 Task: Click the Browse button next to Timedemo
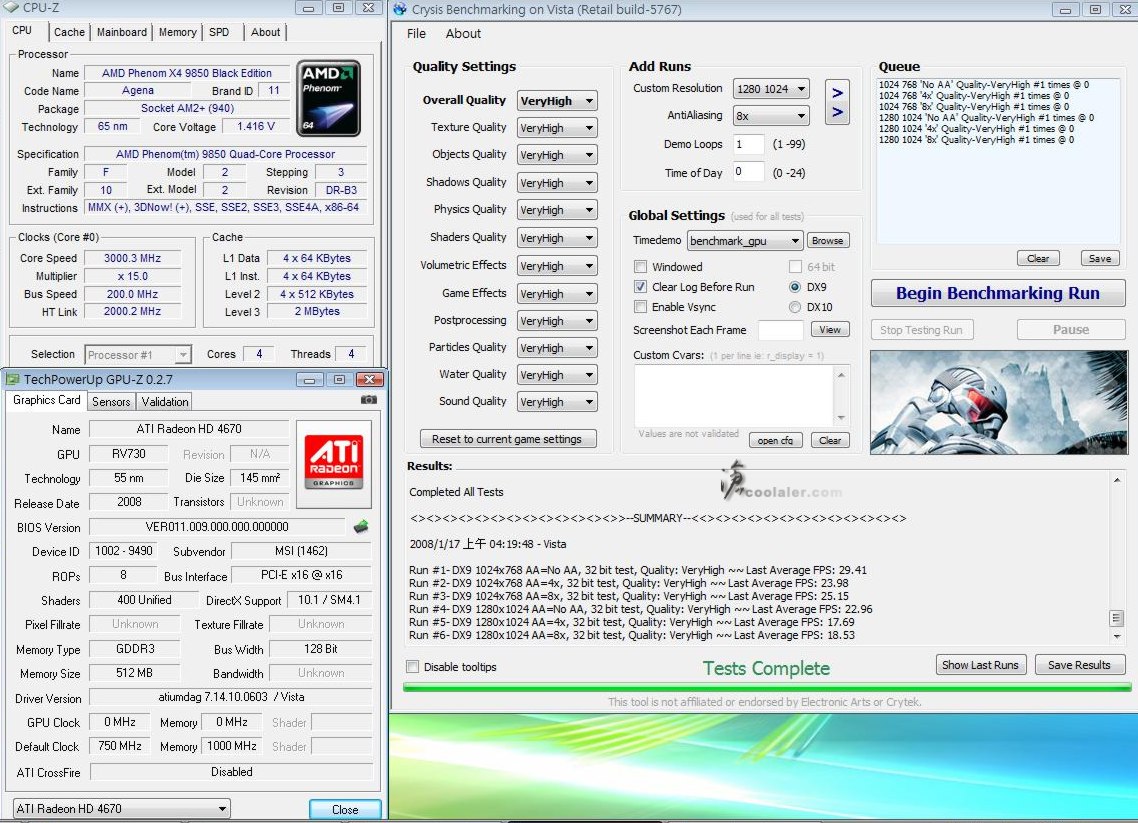pyautogui.click(x=827, y=240)
